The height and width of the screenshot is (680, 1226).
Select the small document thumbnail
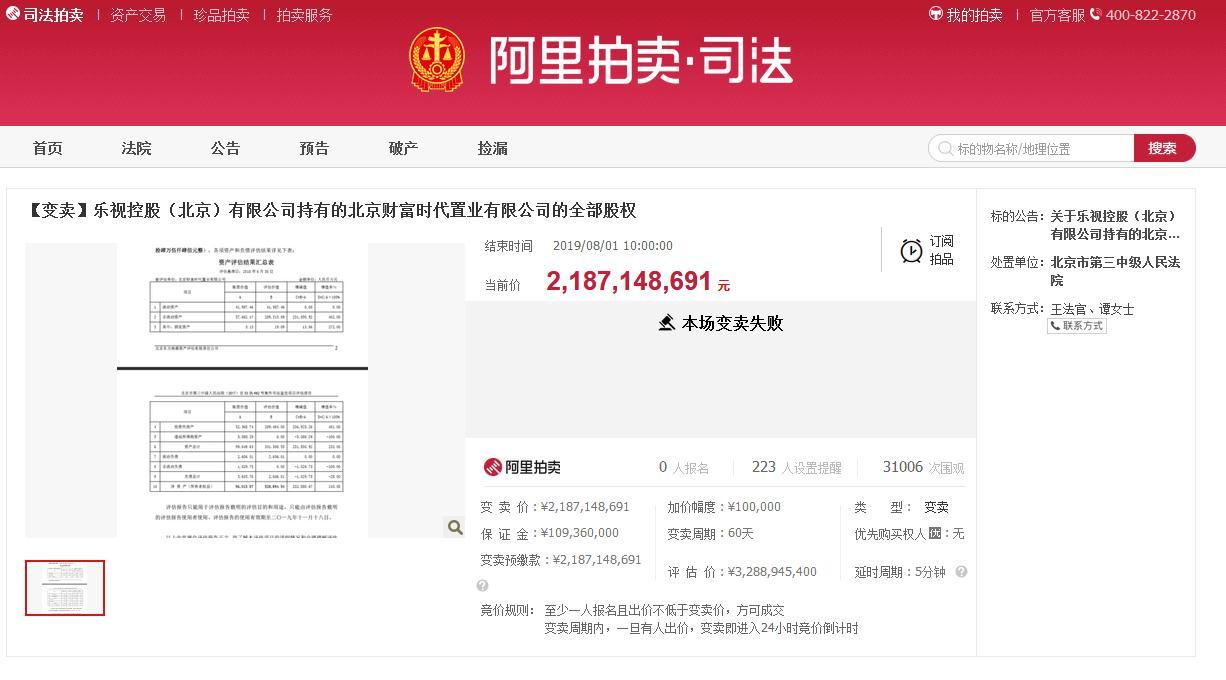pos(65,588)
